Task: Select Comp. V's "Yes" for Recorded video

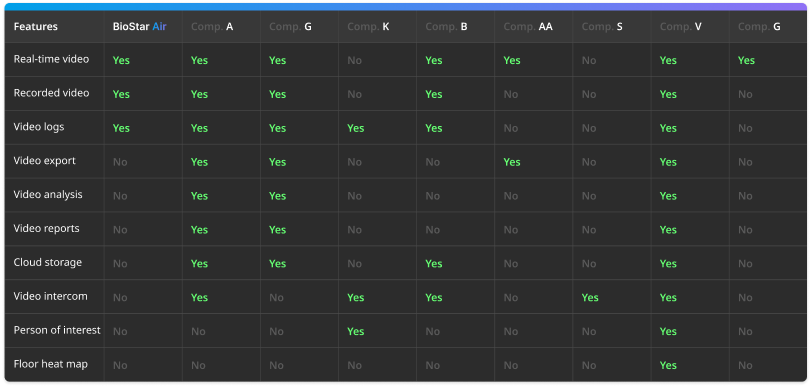Action: (x=668, y=94)
